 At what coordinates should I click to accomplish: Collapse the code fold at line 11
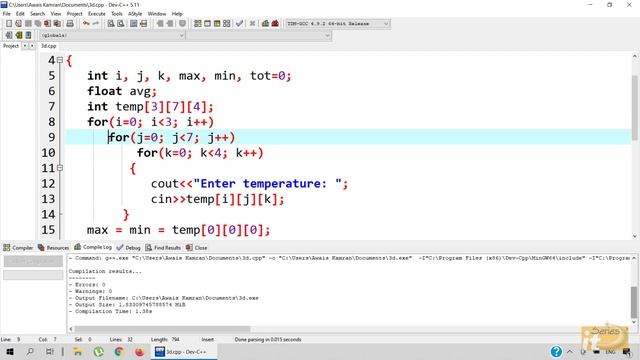point(60,168)
